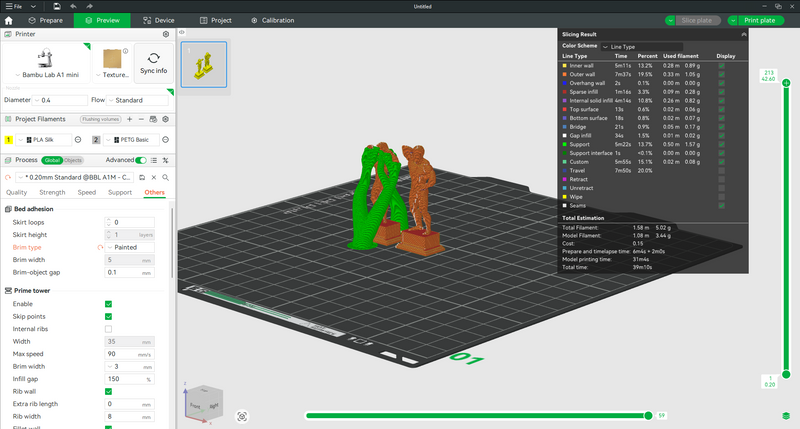This screenshot has width=800, height=429.
Task: Search process settings with magnifier icon
Action: tap(166, 178)
